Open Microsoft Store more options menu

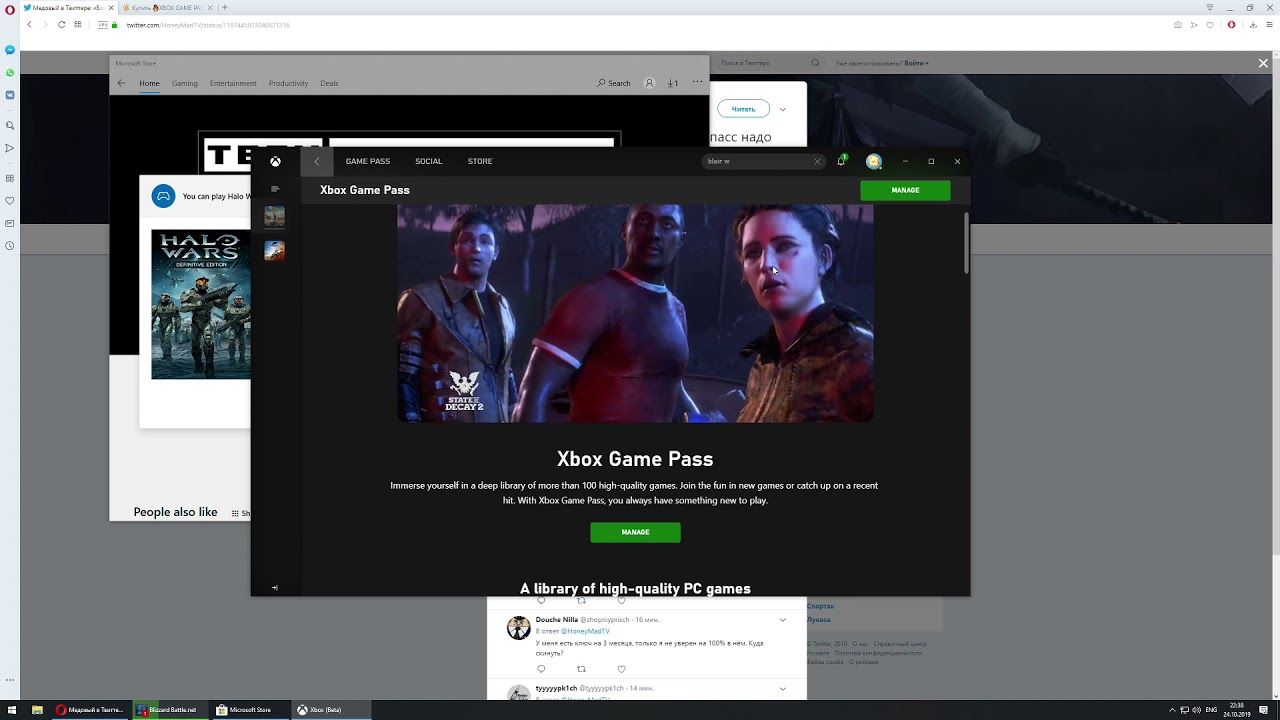[x=697, y=83]
